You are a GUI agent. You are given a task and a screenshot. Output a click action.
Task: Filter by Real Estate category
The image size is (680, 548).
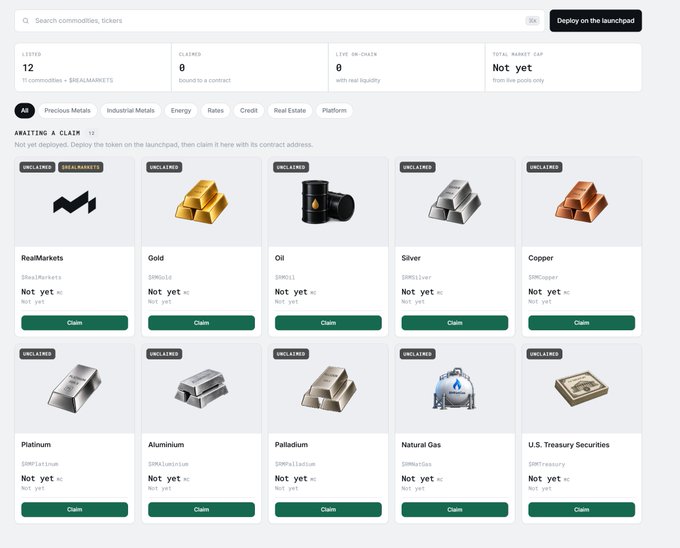tap(290, 111)
